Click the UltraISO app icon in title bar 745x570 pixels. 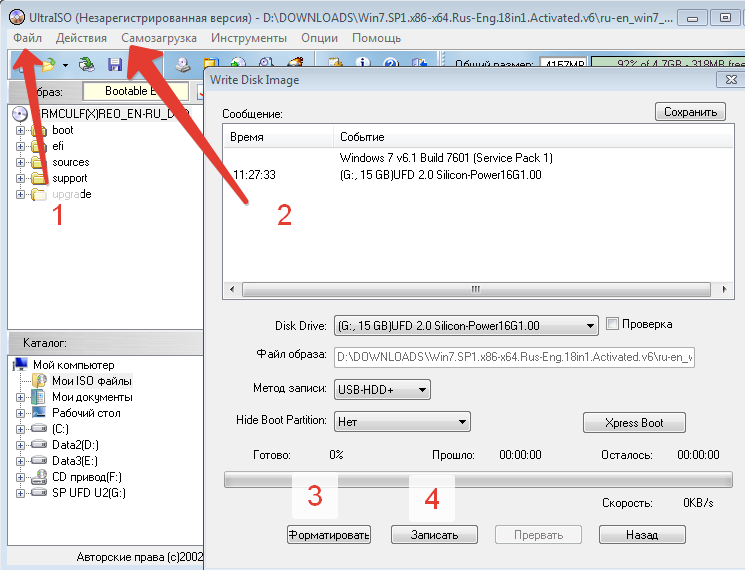pyautogui.click(x=17, y=18)
